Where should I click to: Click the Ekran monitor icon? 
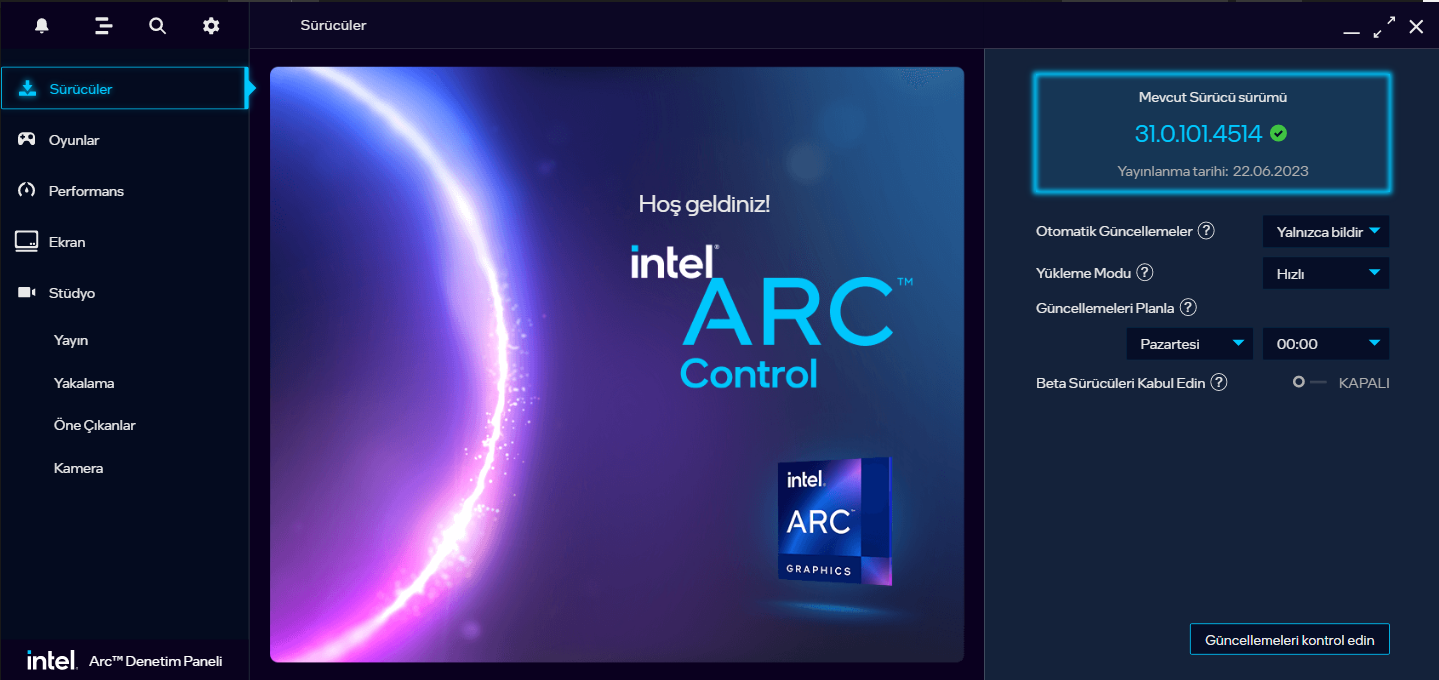pos(27,241)
